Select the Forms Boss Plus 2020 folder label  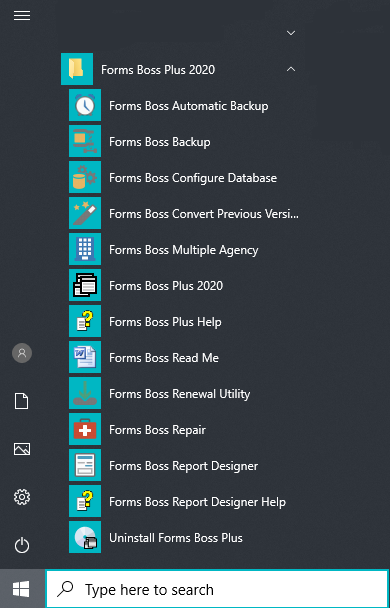(158, 70)
